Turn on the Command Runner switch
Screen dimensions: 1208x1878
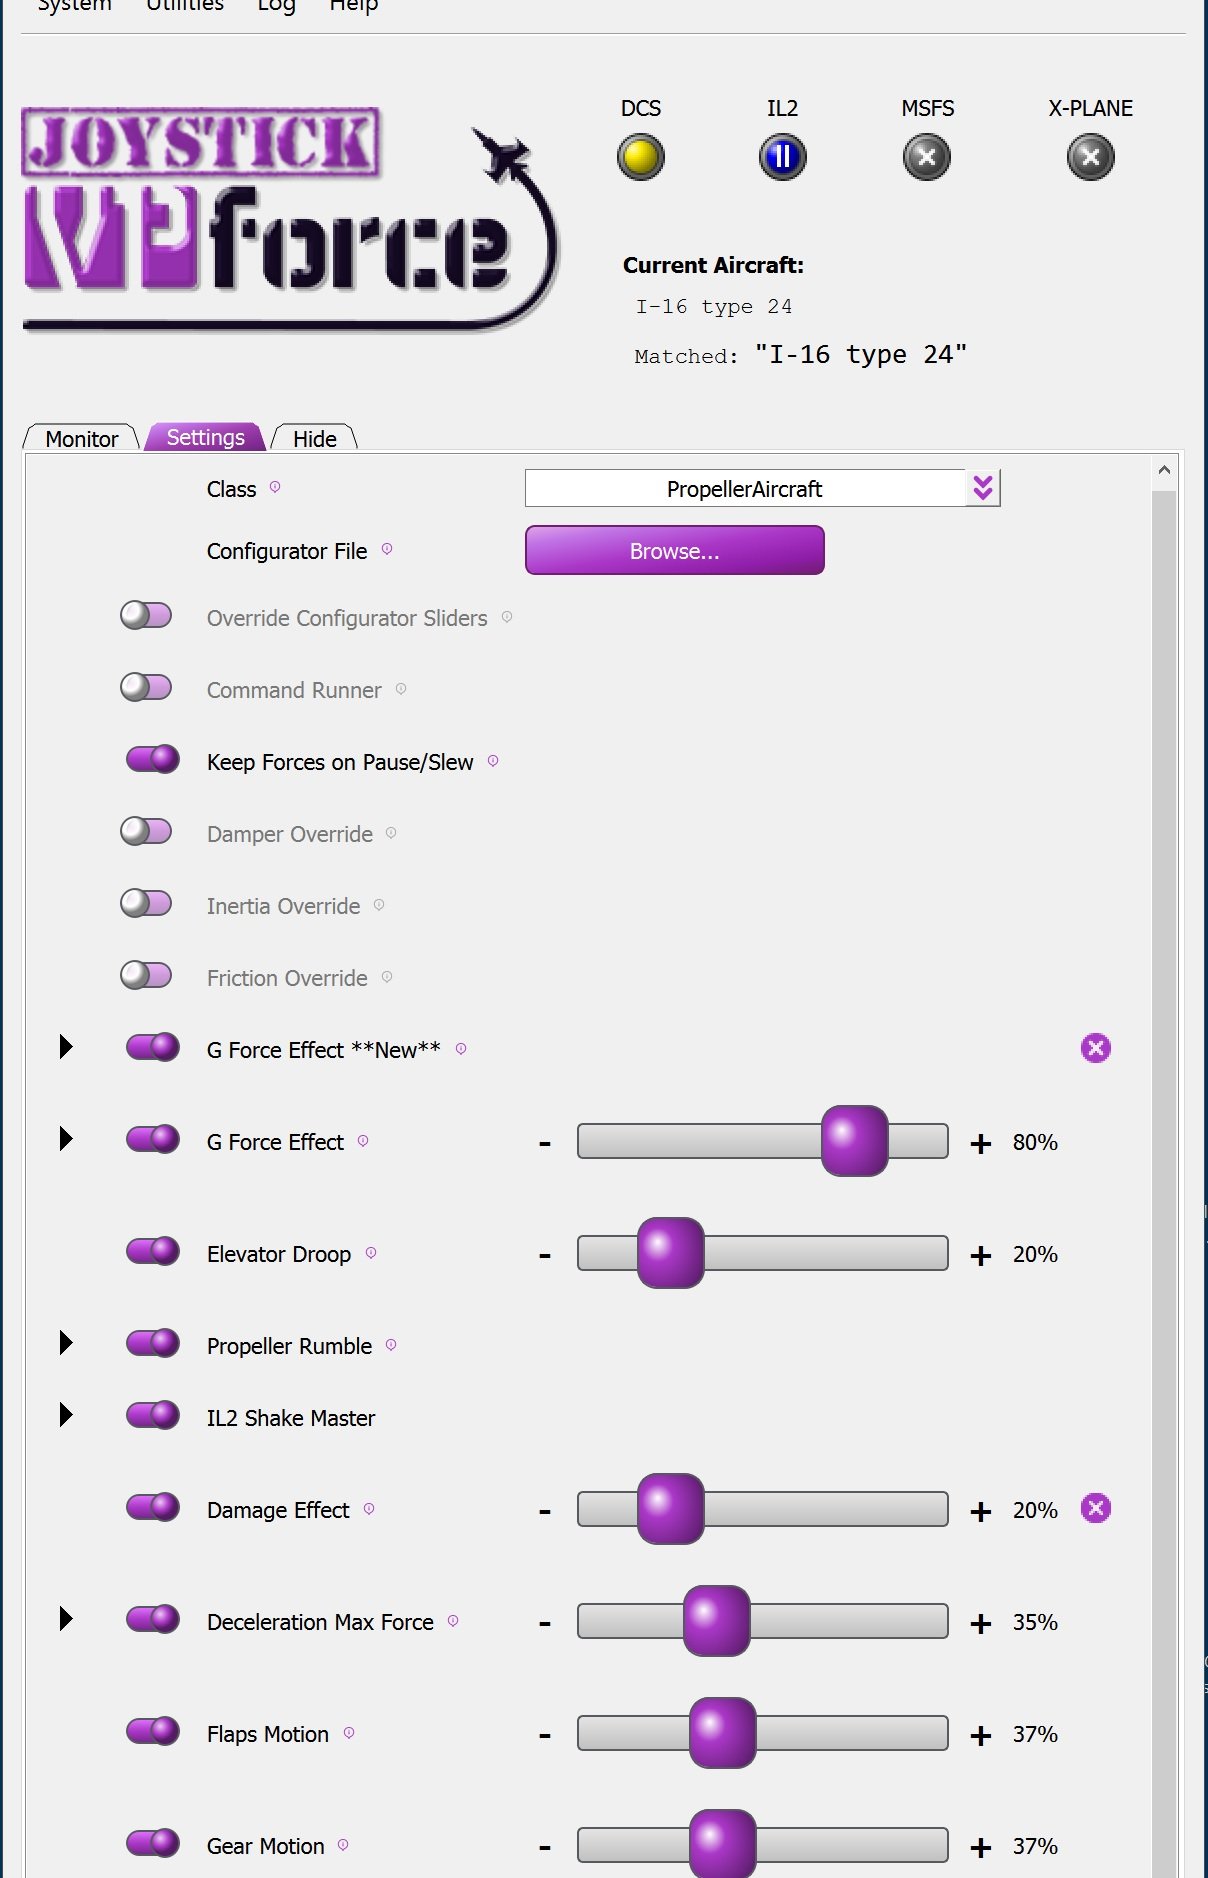pyautogui.click(x=146, y=688)
